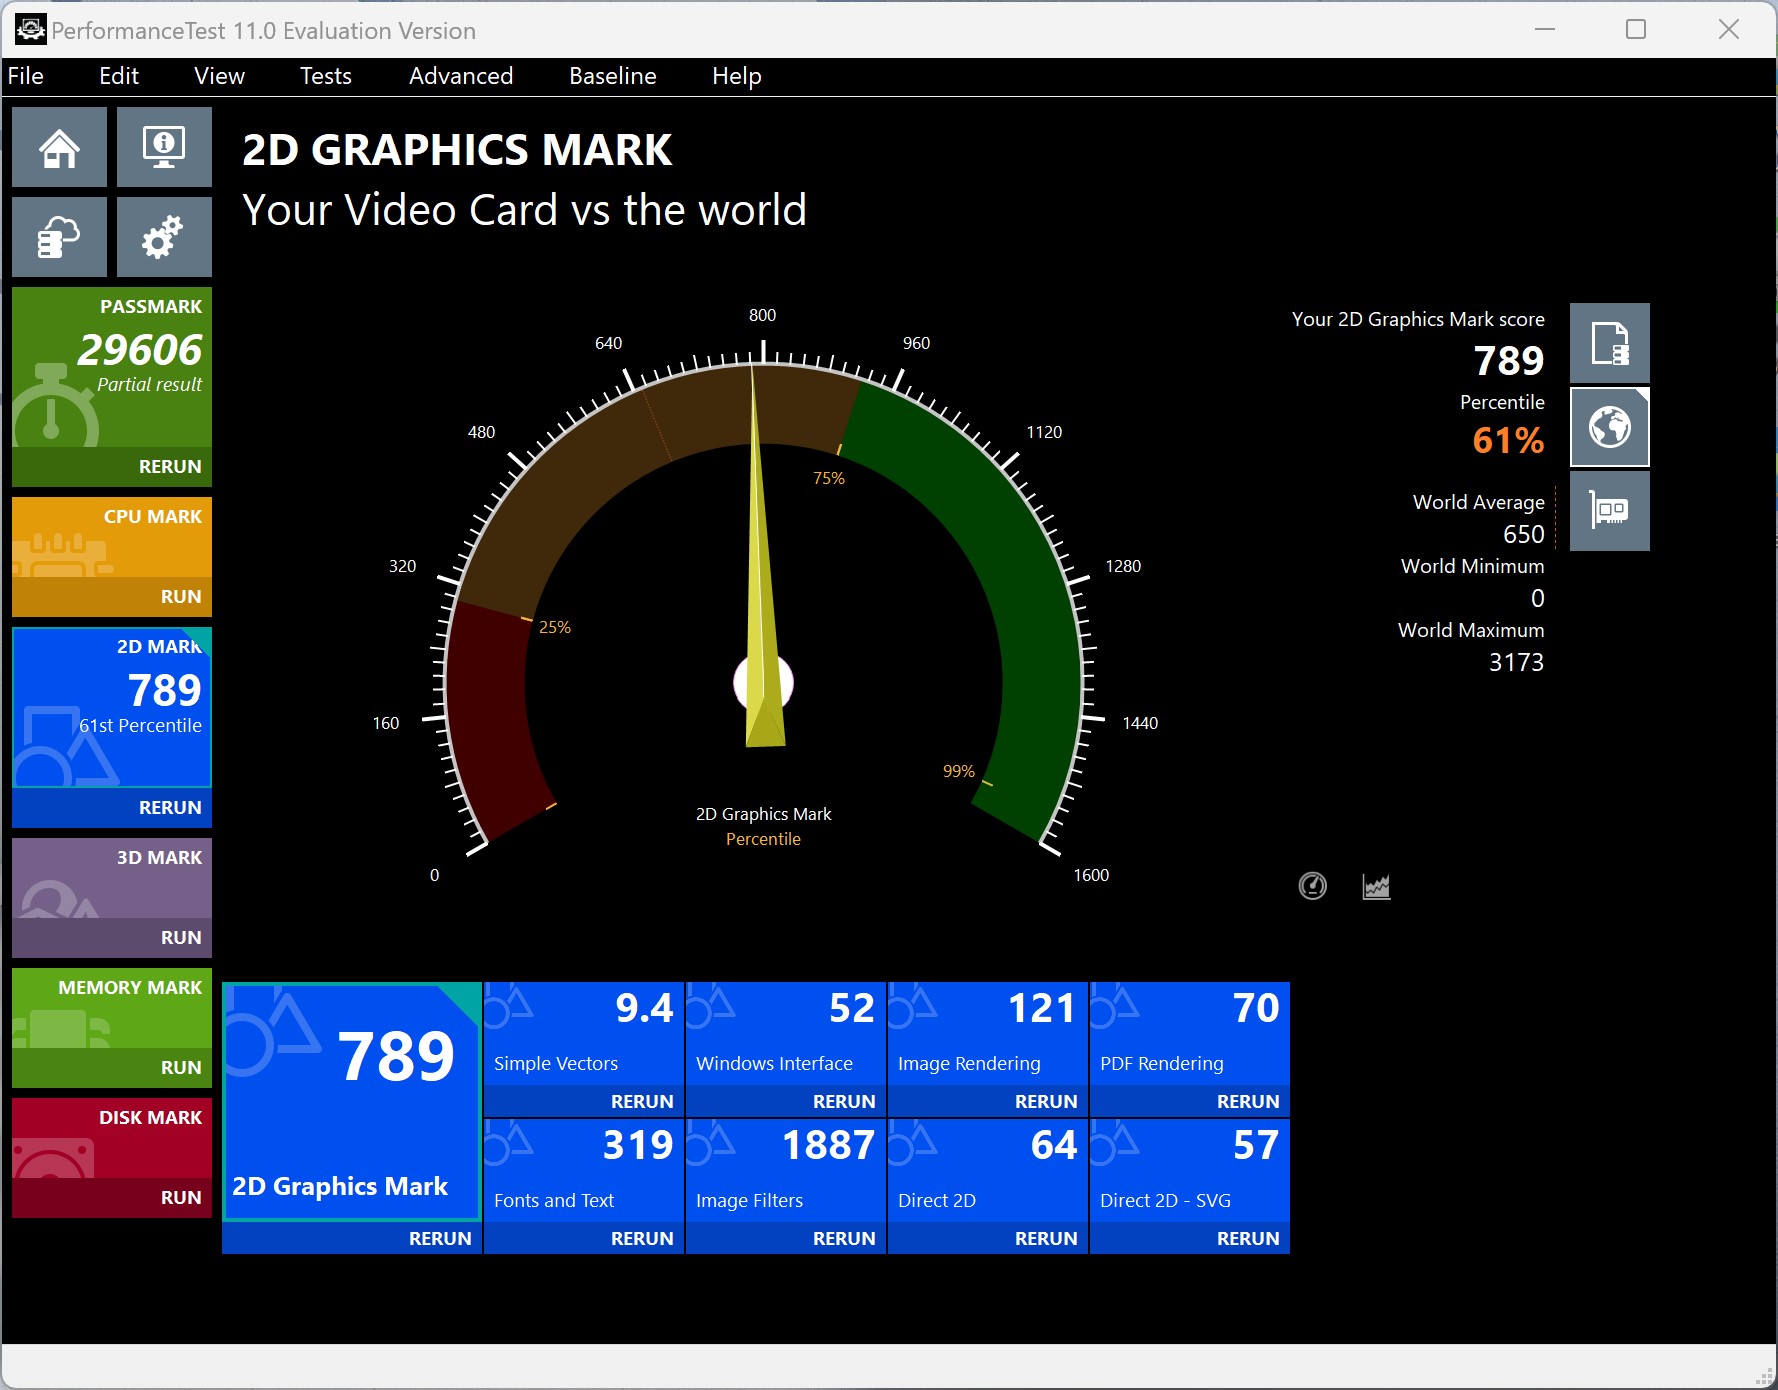Switch to the gauge dial chart view
Screen dimensions: 1778x1390
click(1313, 886)
